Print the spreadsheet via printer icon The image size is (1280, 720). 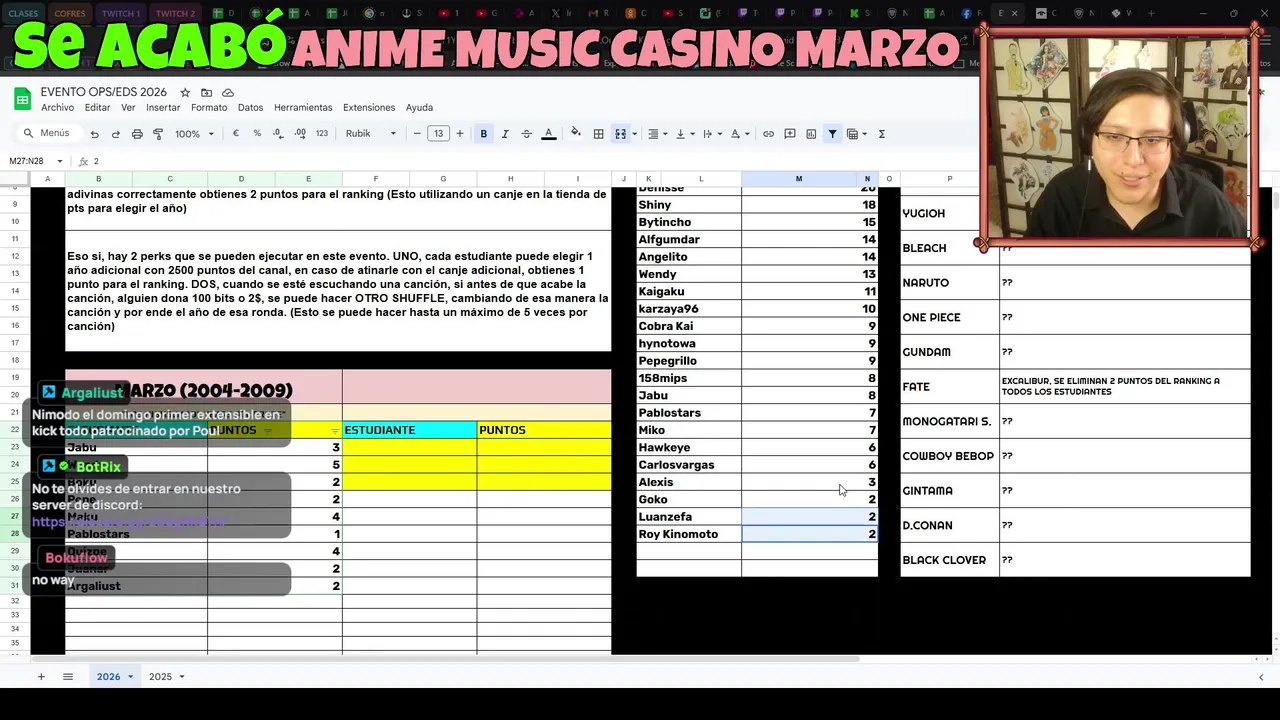coord(137,134)
